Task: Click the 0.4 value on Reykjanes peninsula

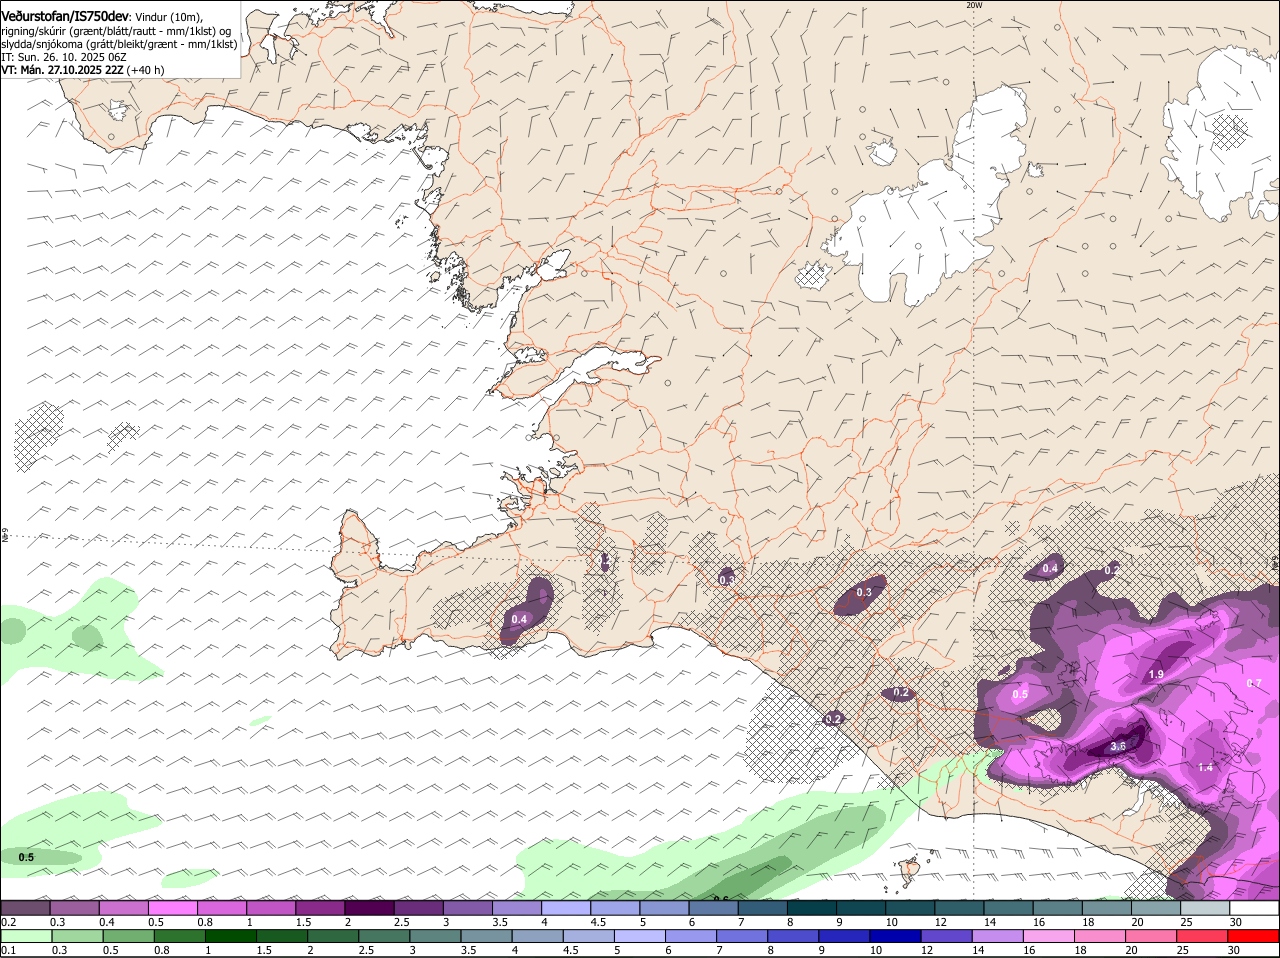Action: [x=519, y=620]
